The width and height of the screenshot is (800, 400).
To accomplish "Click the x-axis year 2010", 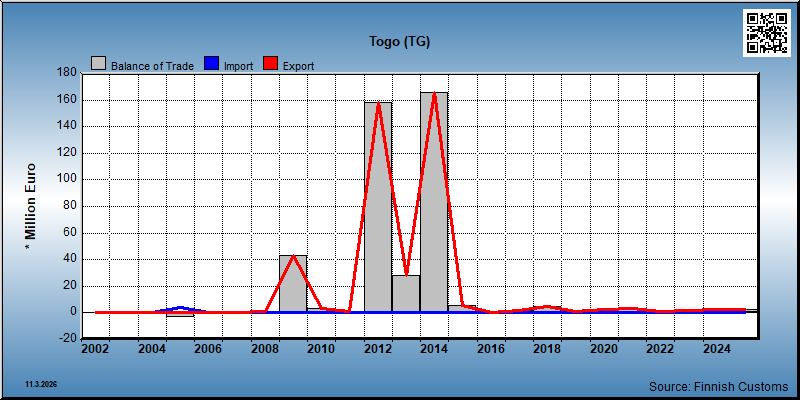I will (321, 349).
